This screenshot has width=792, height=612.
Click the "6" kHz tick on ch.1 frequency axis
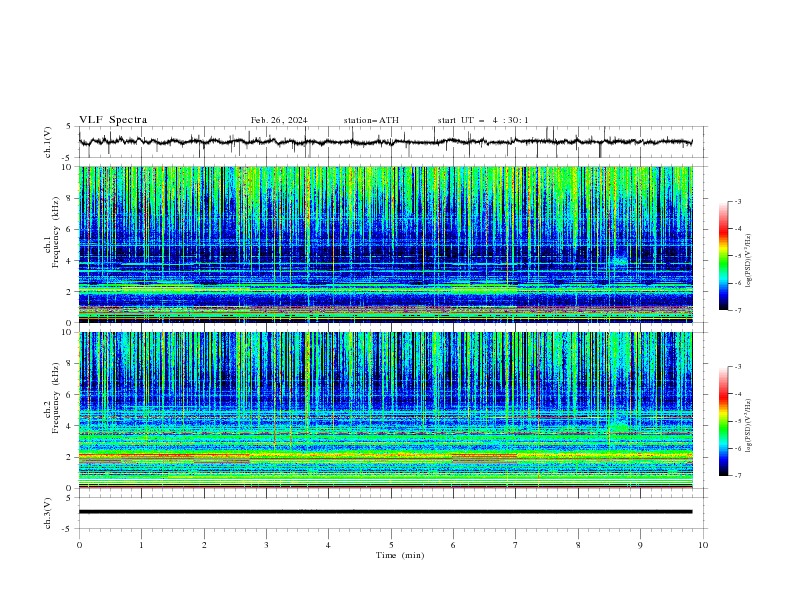pos(70,230)
